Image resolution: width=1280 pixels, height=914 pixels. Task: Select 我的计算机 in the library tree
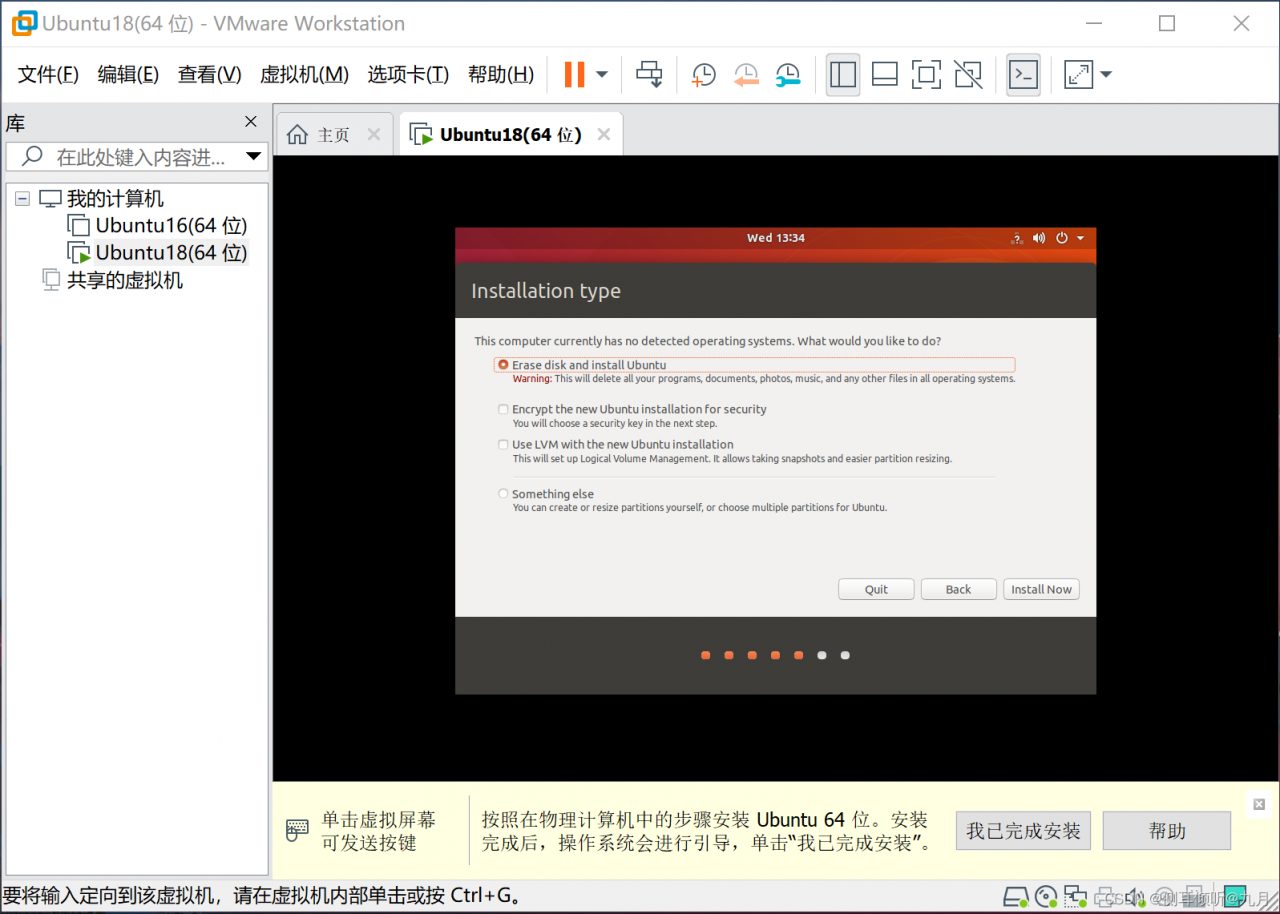(115, 199)
